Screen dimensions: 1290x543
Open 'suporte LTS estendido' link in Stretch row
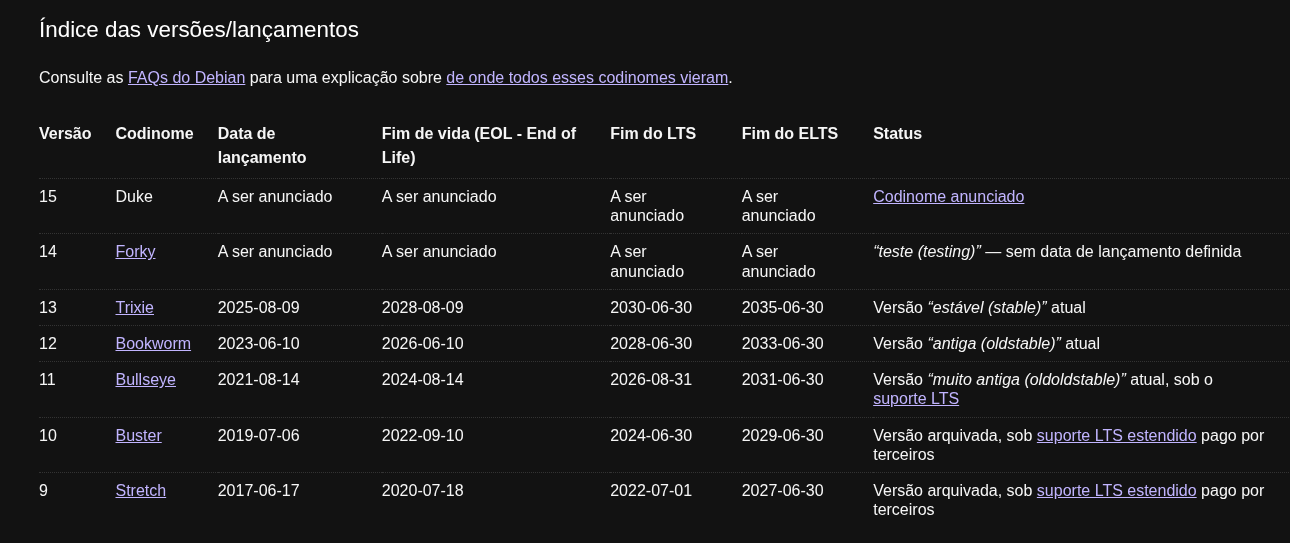coord(1116,491)
